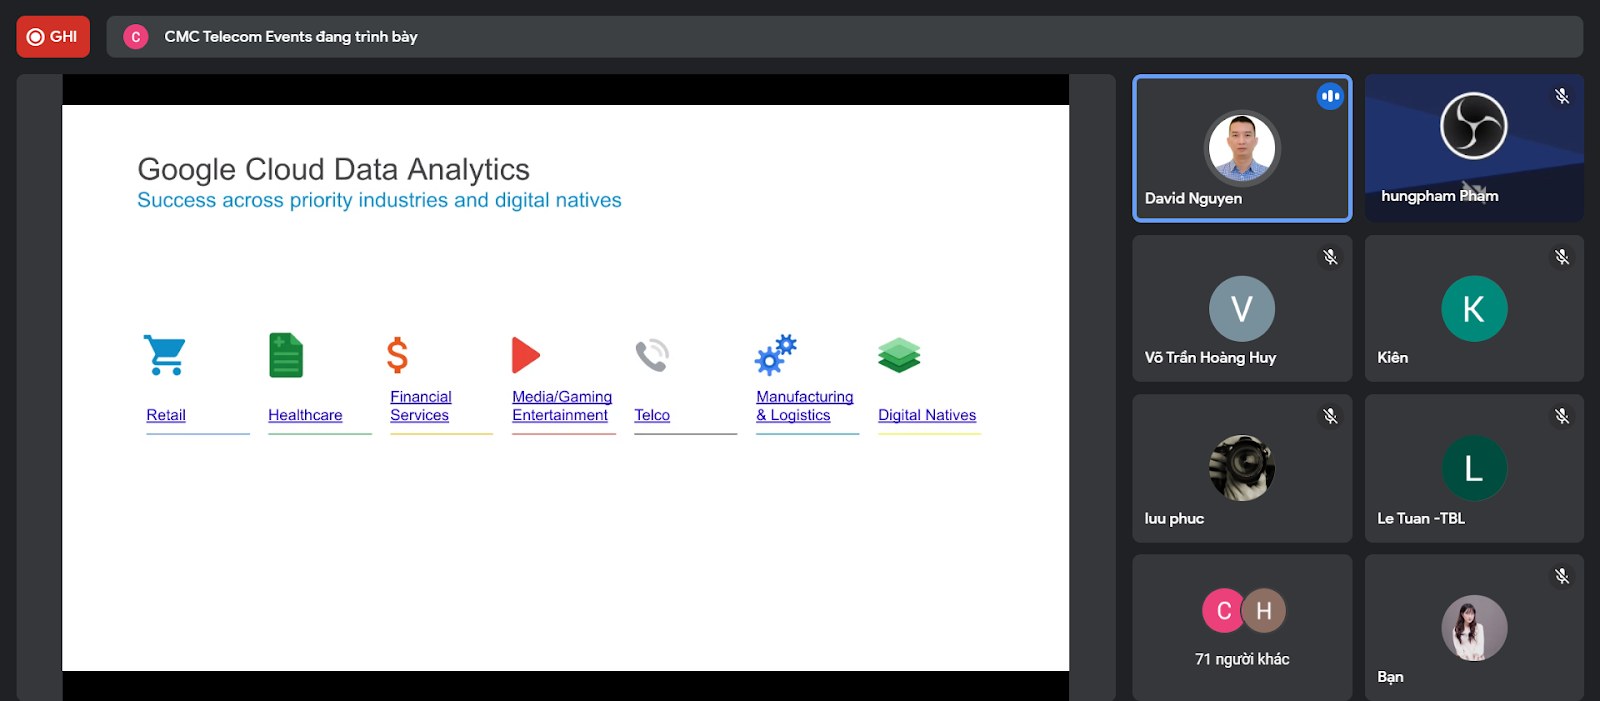
Task: Click David Nguyen's speaking audio indicator
Action: pyautogui.click(x=1330, y=97)
